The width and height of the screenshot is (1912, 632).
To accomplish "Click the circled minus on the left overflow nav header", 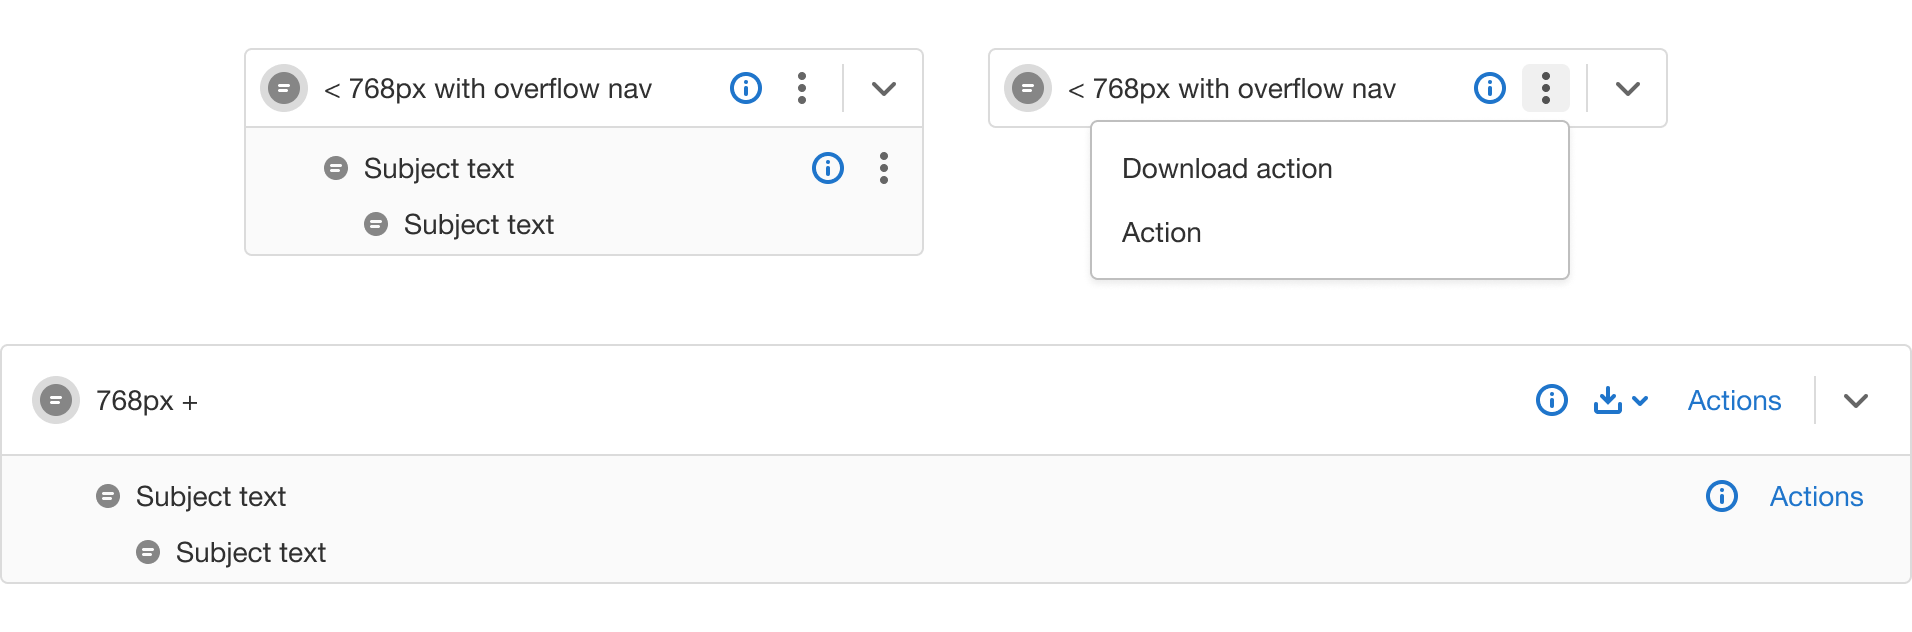I will point(284,88).
